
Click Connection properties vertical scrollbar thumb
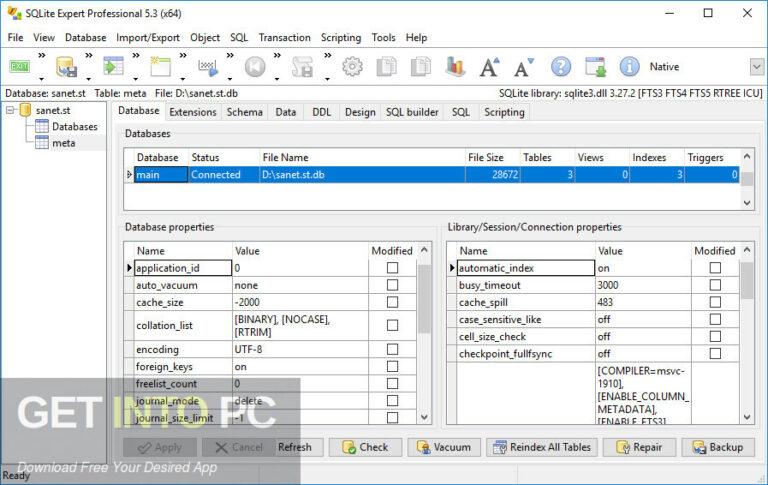pyautogui.click(x=746, y=280)
